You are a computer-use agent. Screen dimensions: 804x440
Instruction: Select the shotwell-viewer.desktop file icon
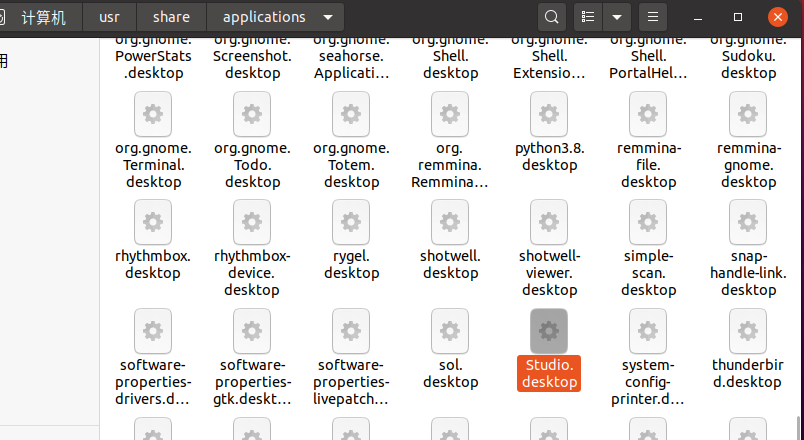coord(549,222)
